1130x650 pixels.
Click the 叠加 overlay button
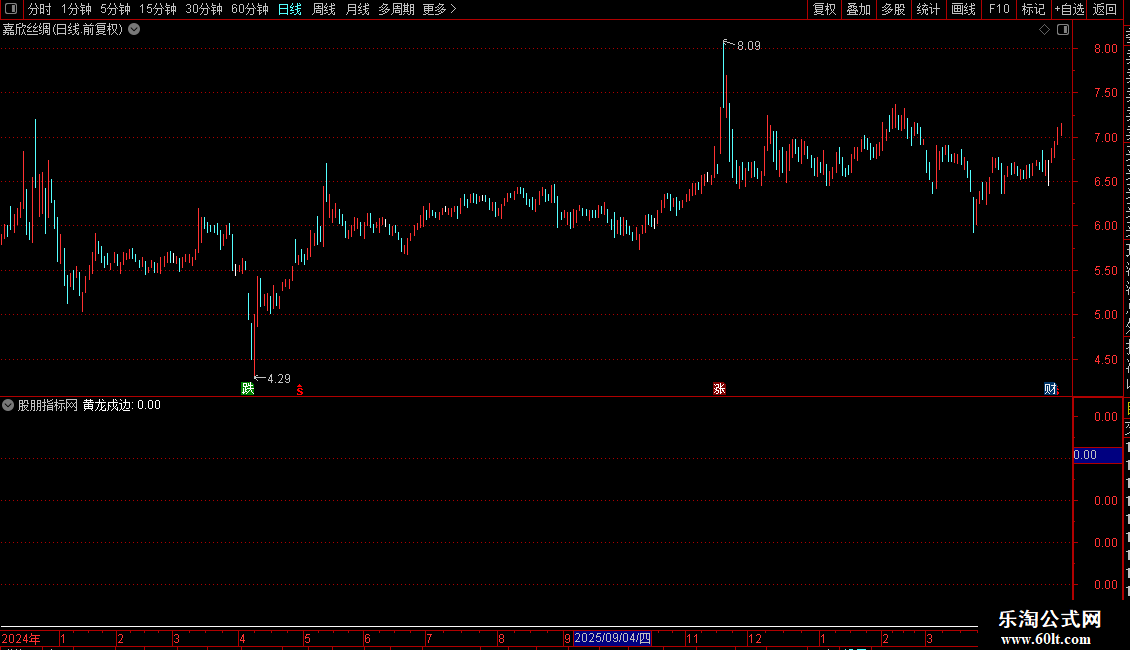point(858,9)
